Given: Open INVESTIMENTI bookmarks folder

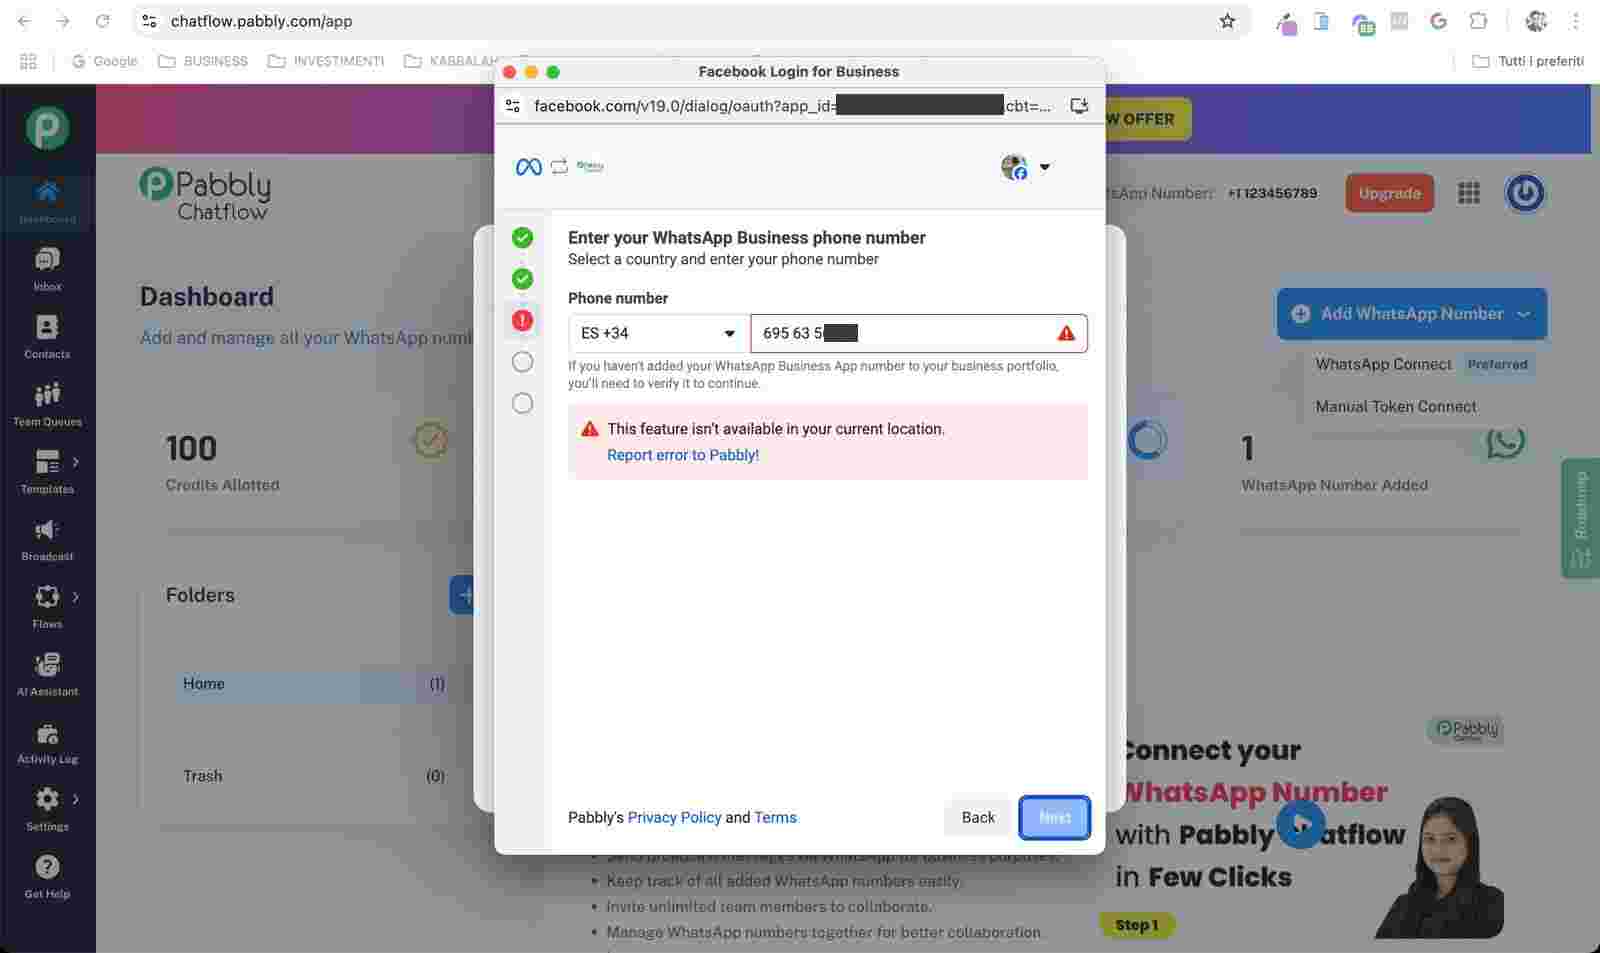Looking at the screenshot, I should click(x=326, y=61).
